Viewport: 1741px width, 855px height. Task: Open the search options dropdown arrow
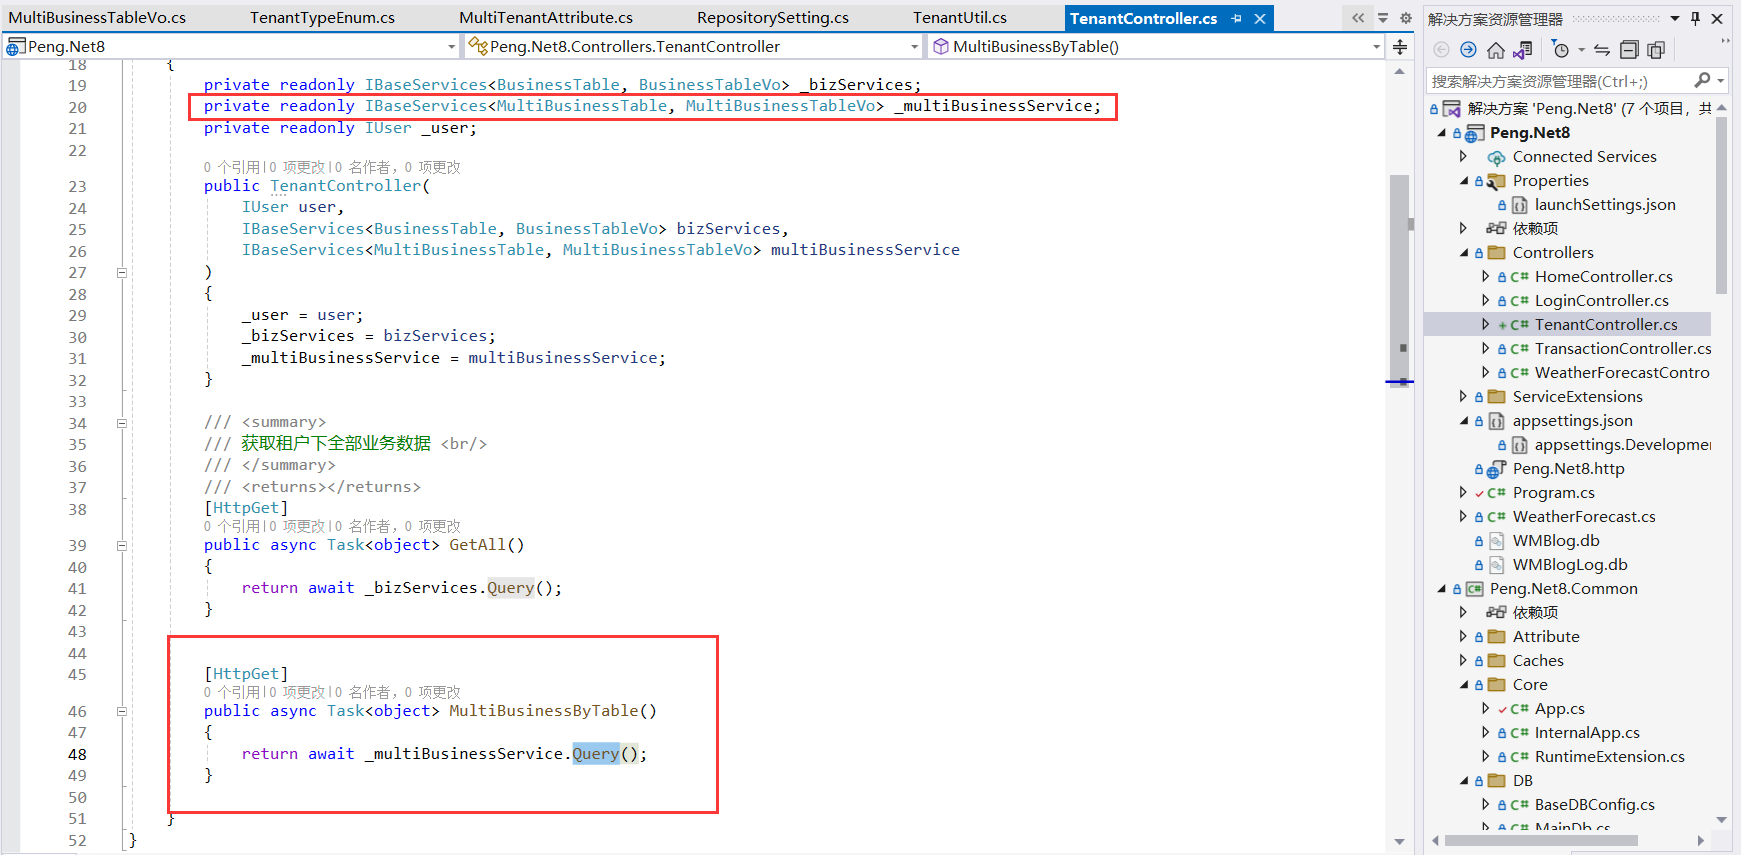click(1721, 80)
